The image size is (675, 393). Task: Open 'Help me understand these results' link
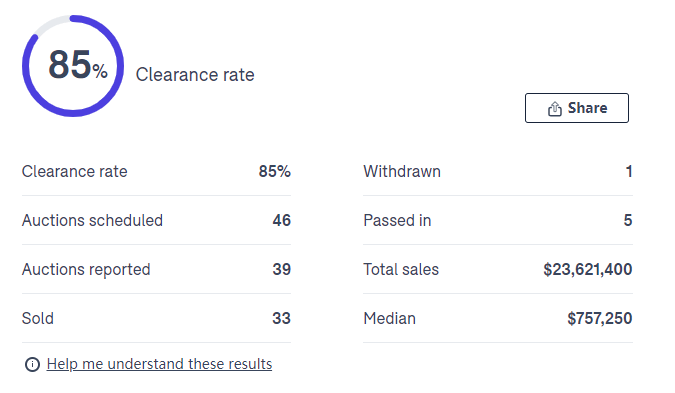159,364
